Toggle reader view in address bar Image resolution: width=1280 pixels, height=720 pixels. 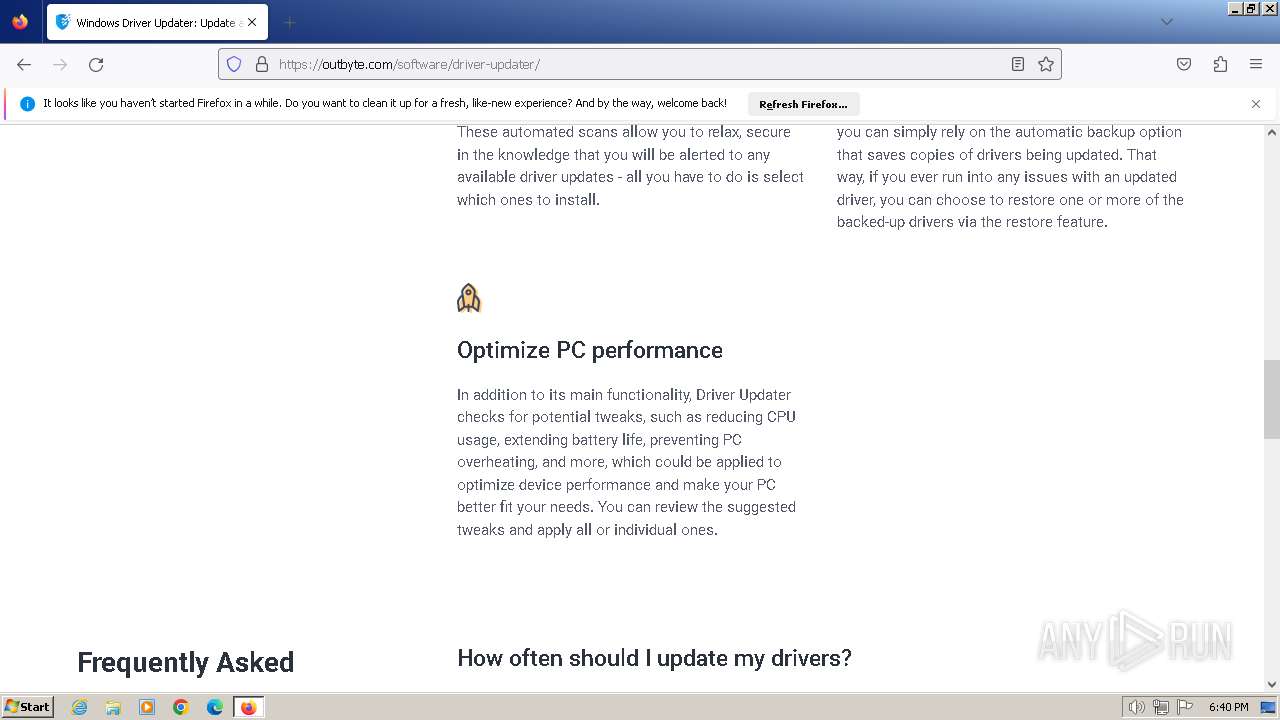[1018, 64]
